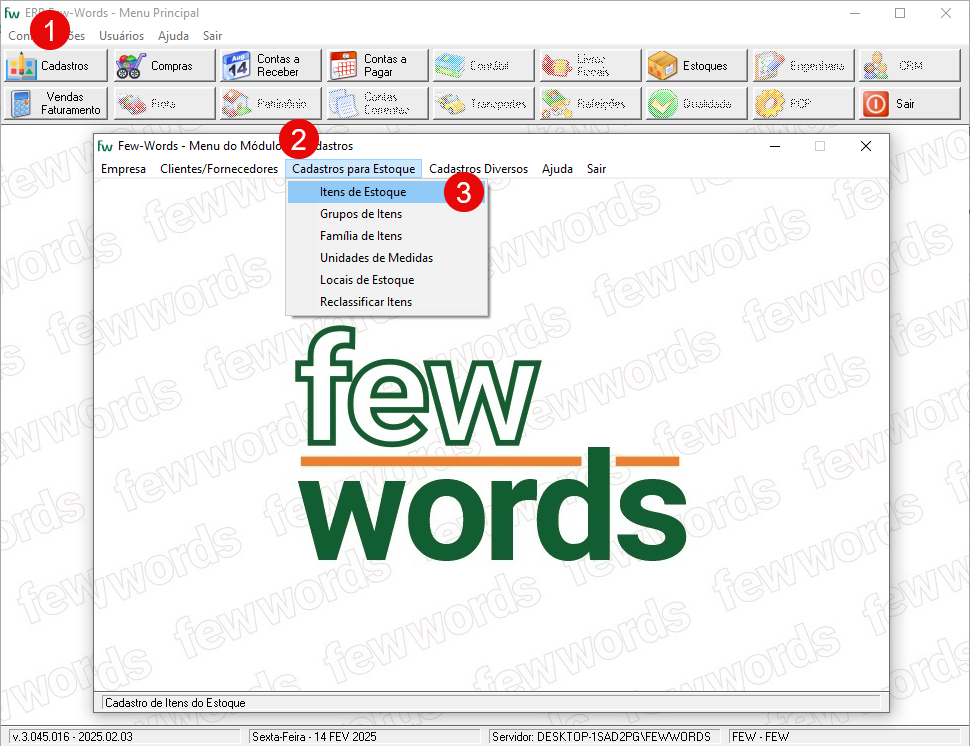
Task: Select Locais de Estoque menu entry
Action: [387, 280]
